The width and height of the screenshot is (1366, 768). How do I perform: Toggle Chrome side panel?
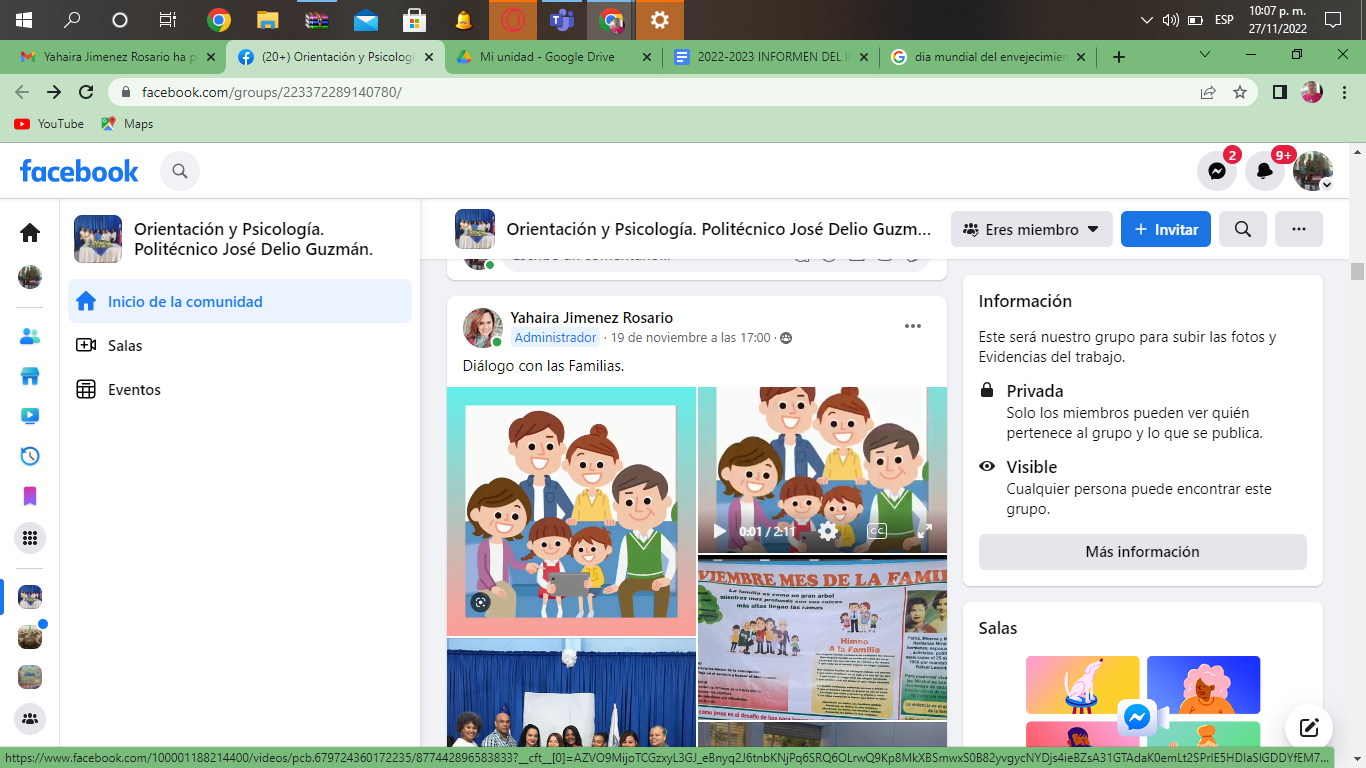click(1279, 92)
